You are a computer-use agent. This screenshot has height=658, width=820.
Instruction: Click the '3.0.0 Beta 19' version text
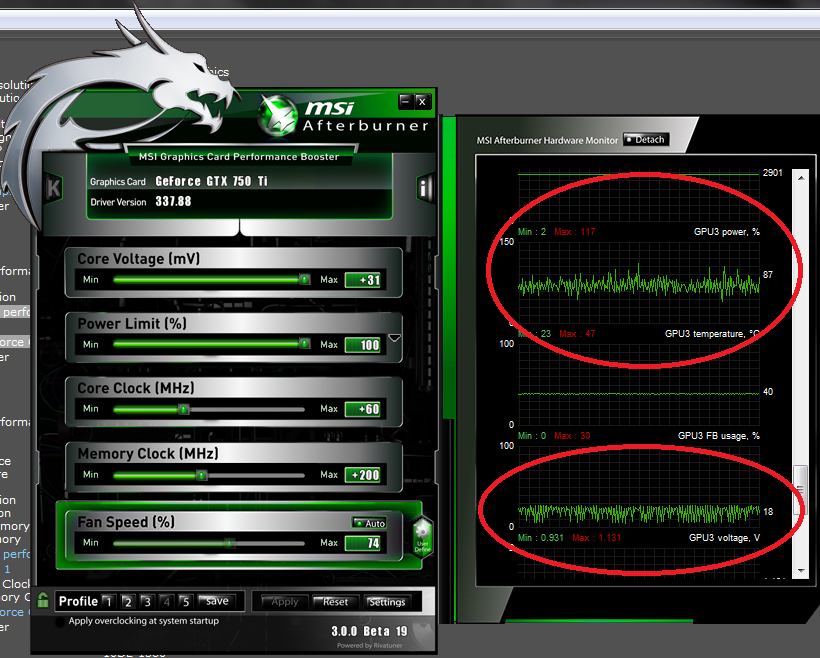tap(369, 631)
